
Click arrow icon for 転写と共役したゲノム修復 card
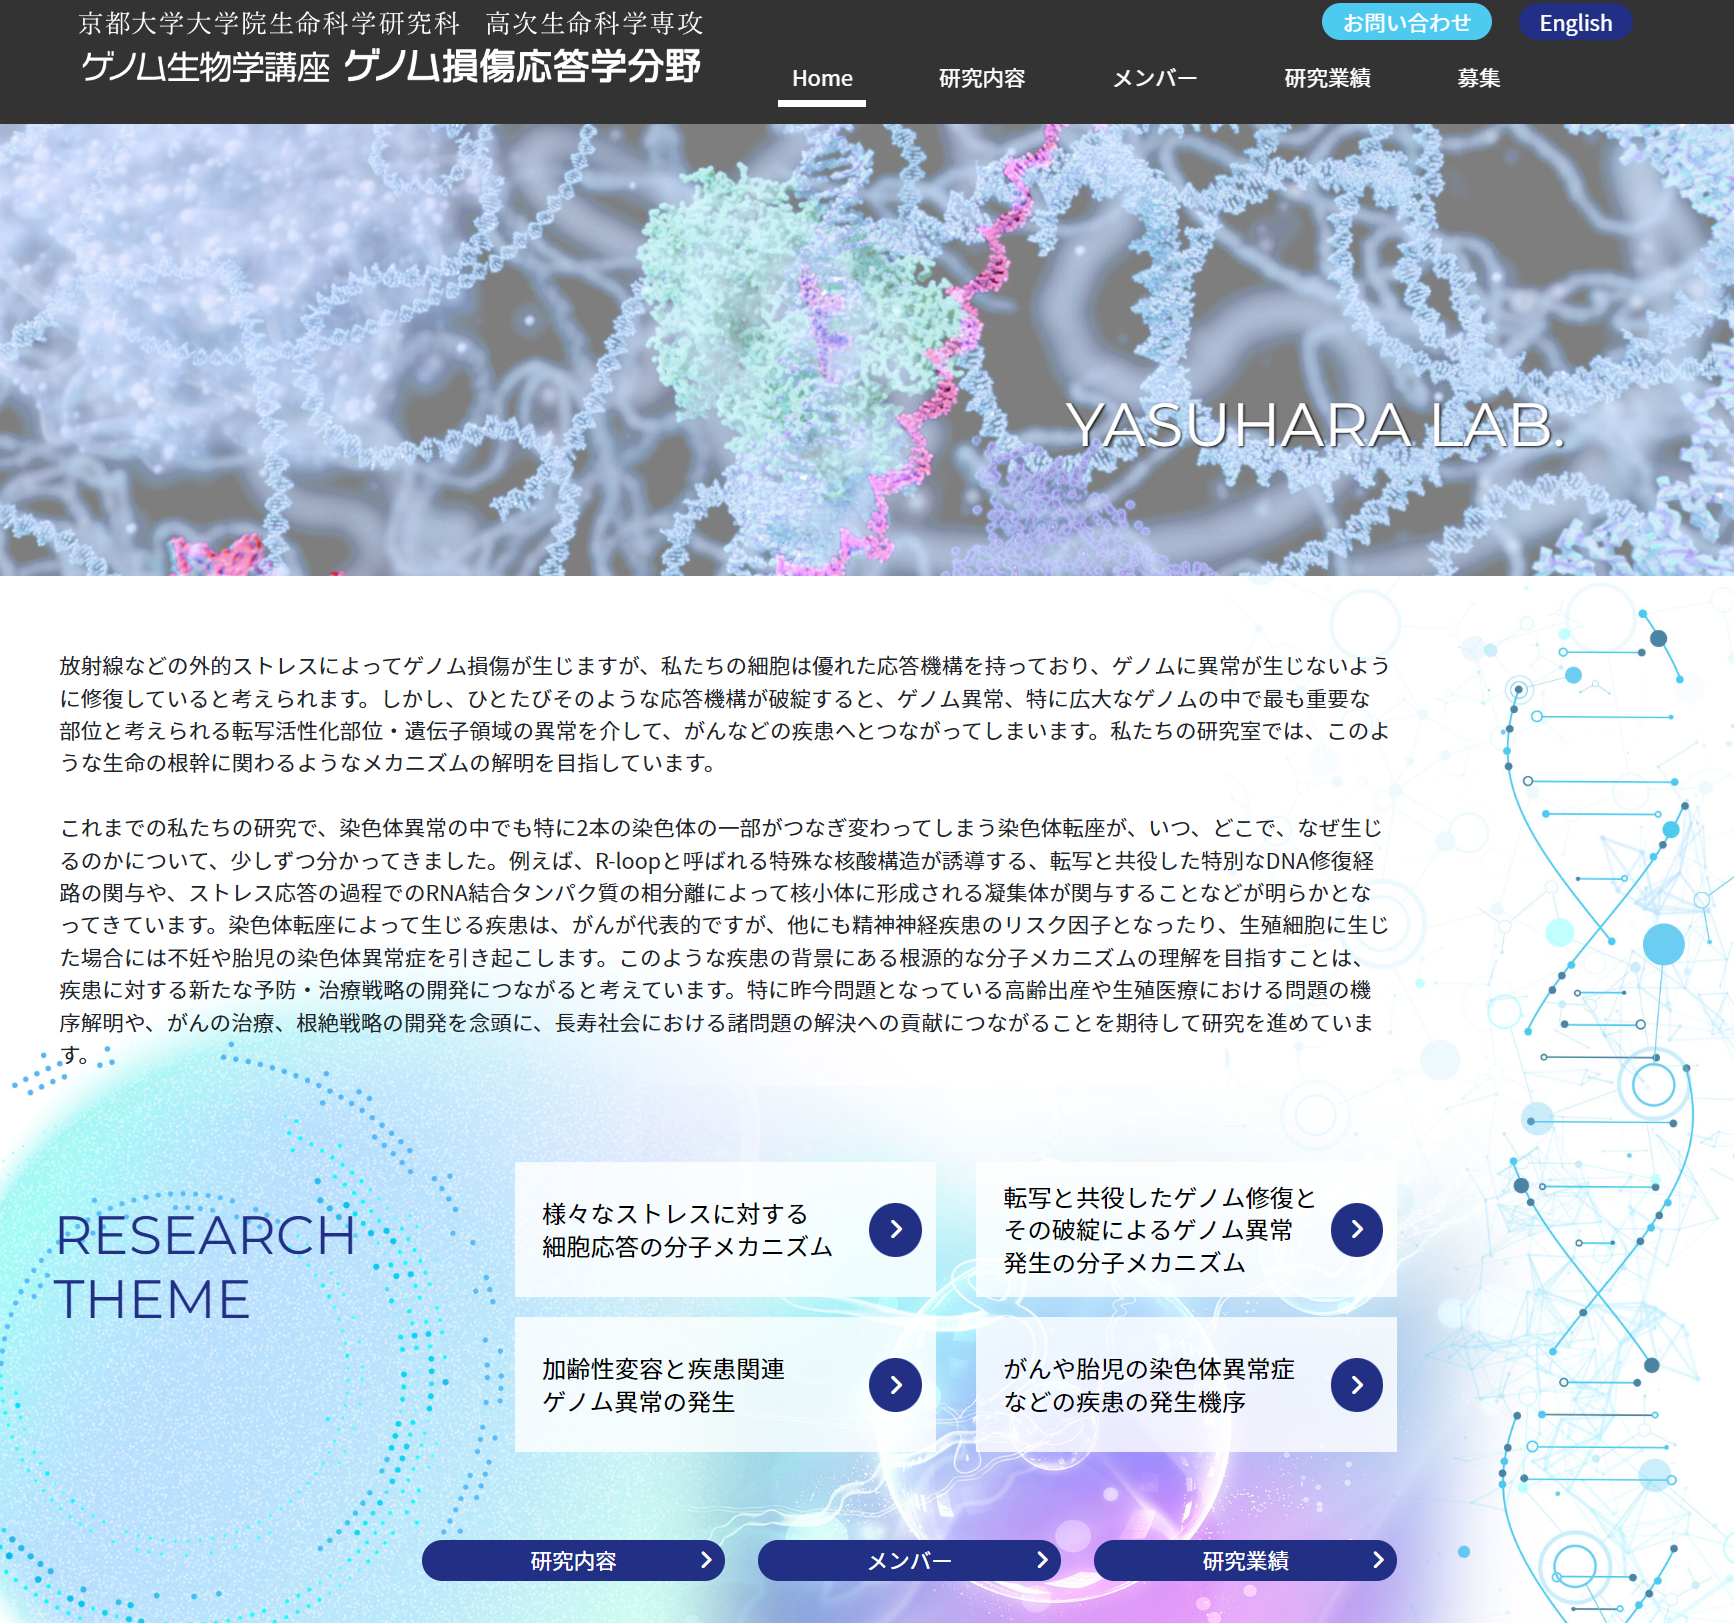click(1357, 1230)
